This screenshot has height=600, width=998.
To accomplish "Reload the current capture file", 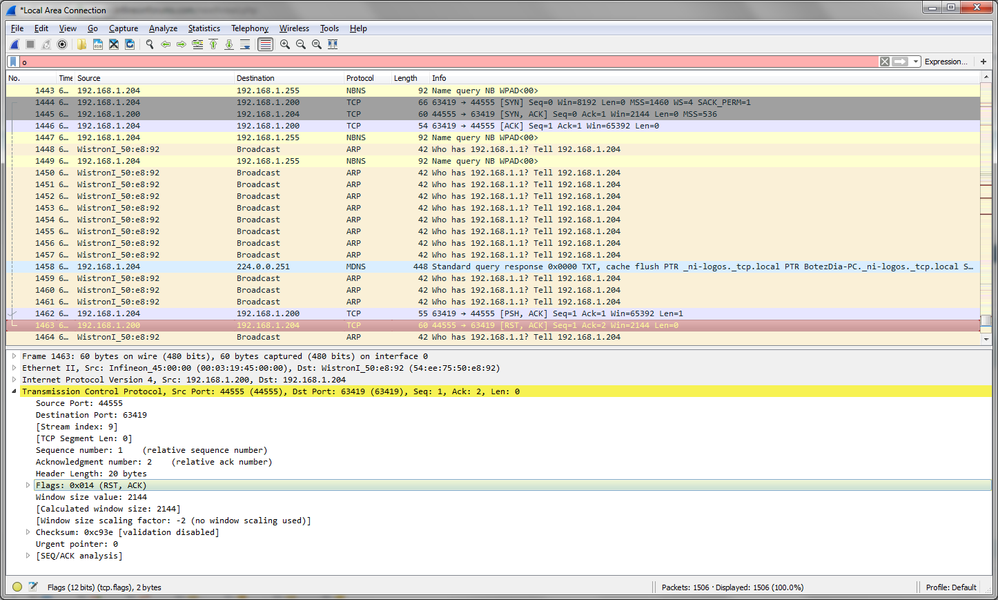I will (x=129, y=45).
